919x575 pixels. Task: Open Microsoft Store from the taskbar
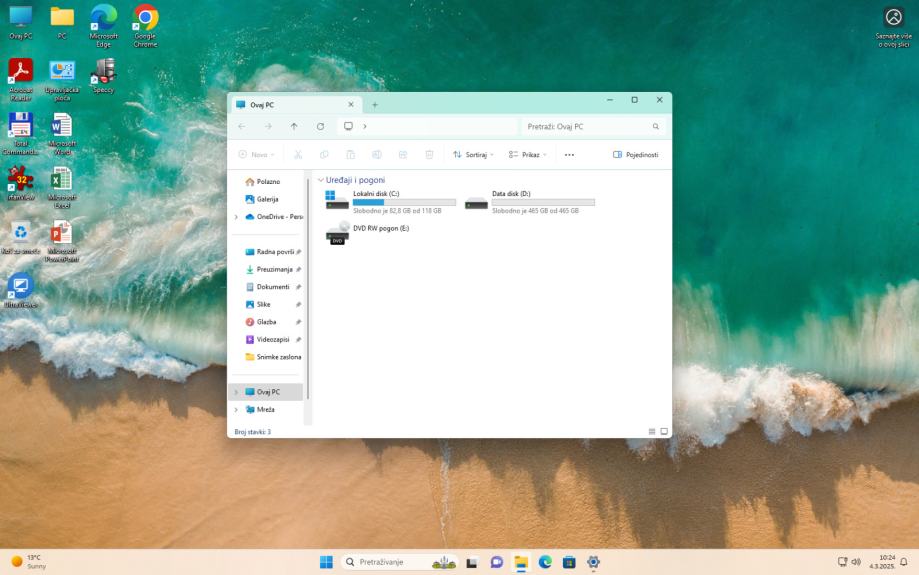[569, 563]
